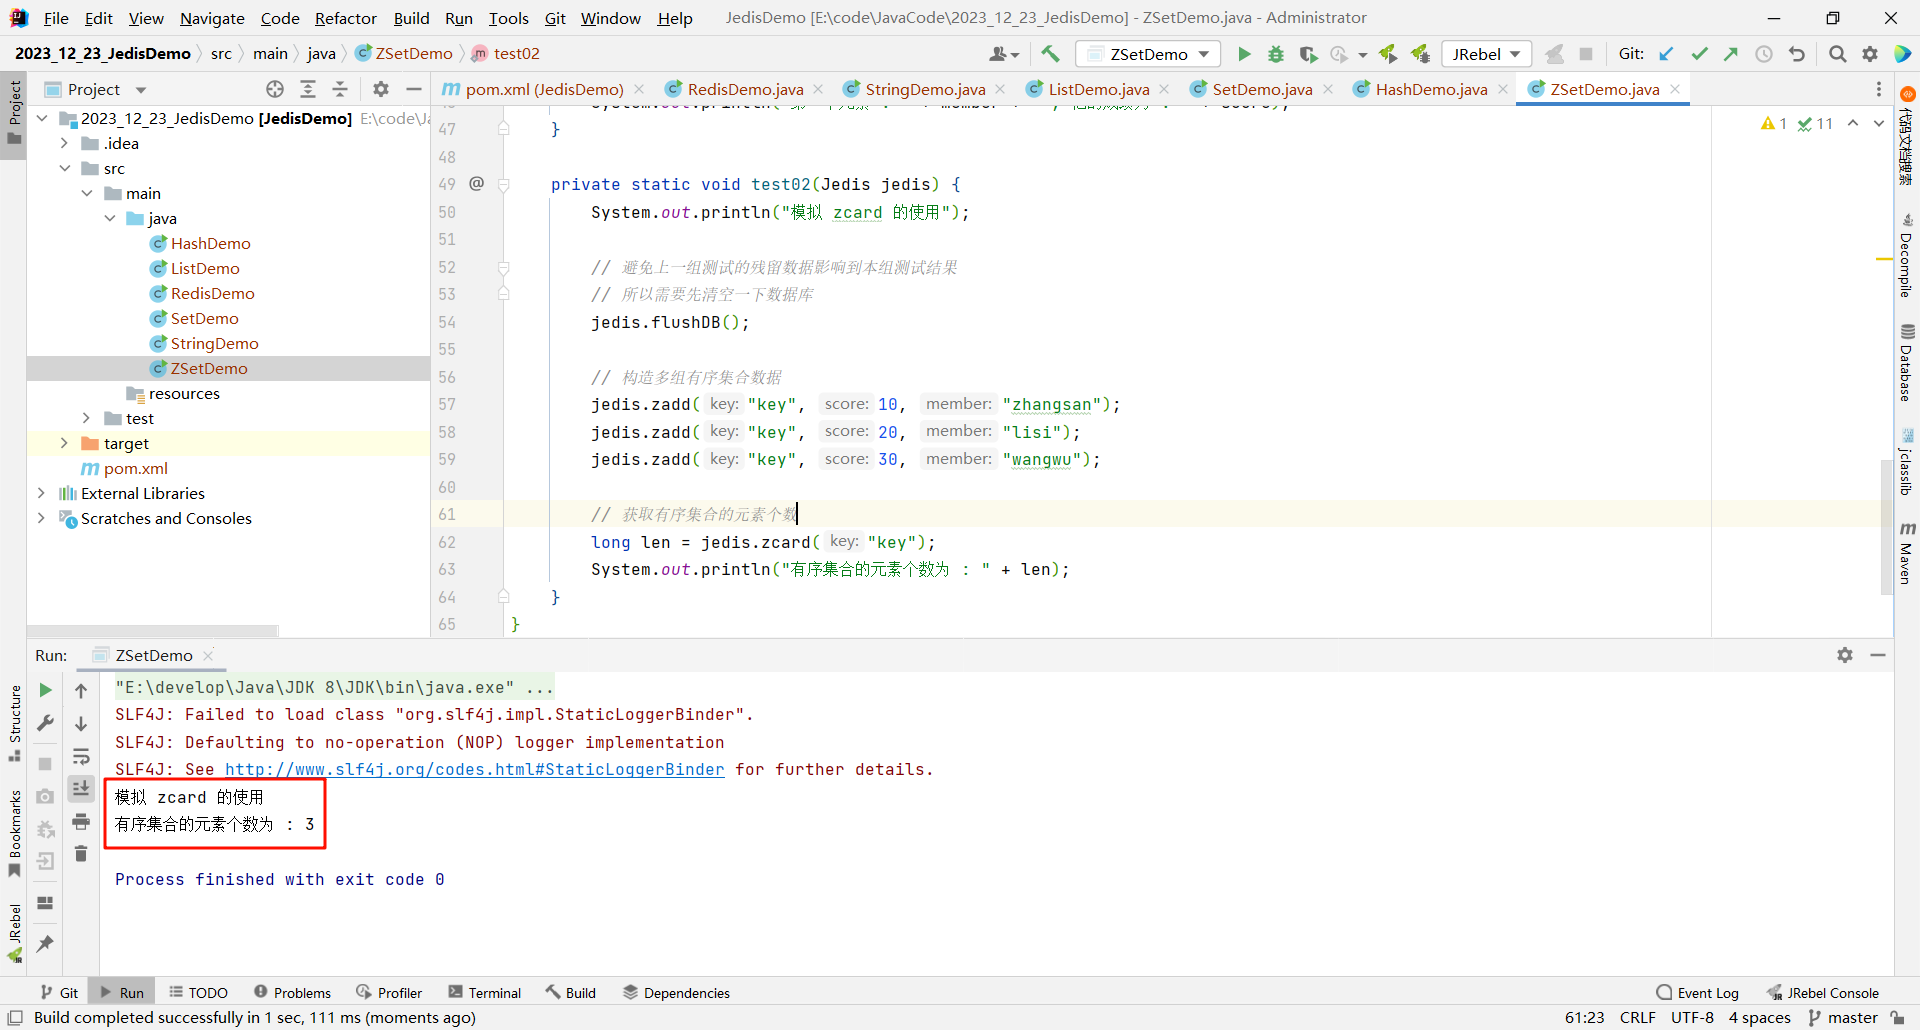Expand Scratches and Consoles node
1920x1030 pixels.
[x=41, y=518]
